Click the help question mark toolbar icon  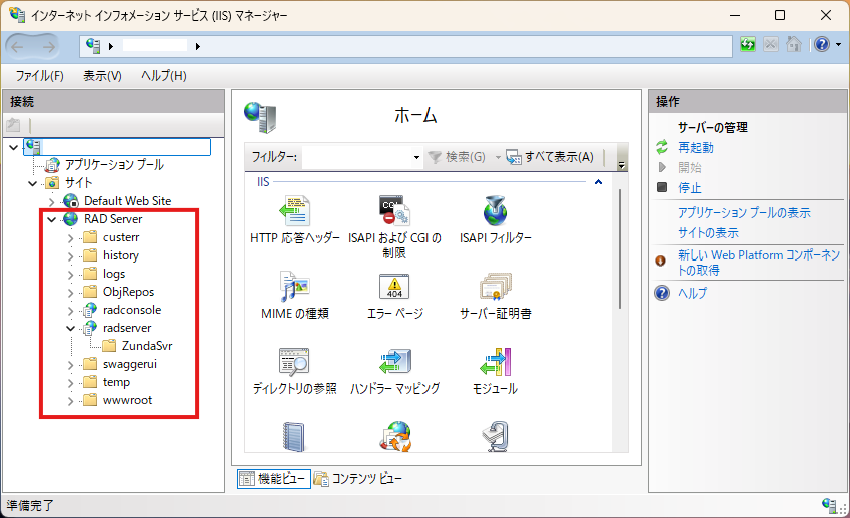[822, 44]
